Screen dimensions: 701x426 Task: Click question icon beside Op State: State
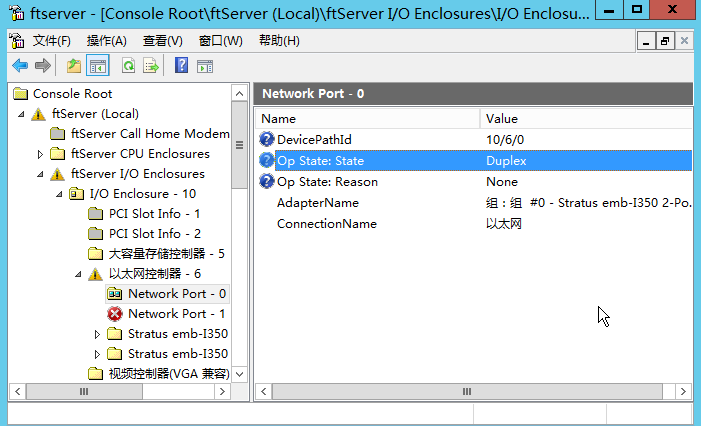point(266,160)
